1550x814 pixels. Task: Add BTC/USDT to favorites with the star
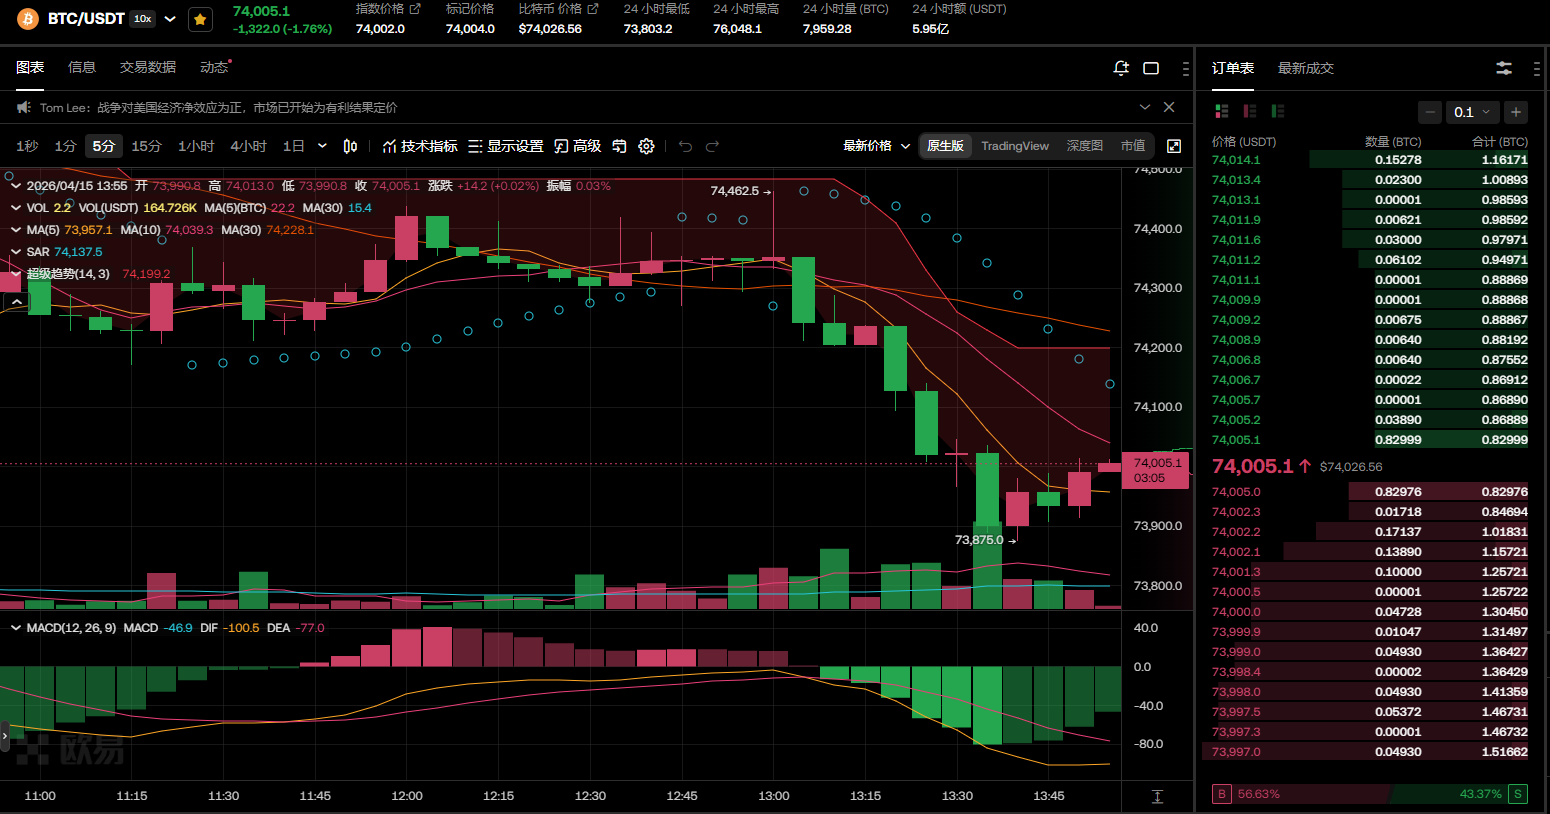click(200, 19)
